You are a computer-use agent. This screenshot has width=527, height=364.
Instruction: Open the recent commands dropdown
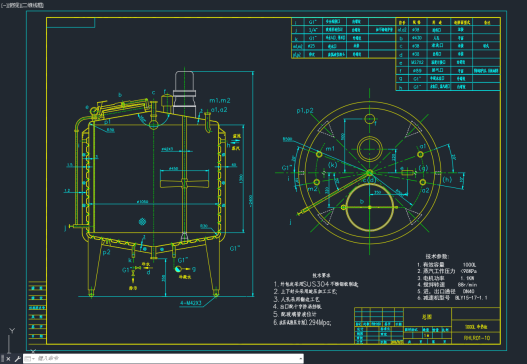[x=29, y=359]
